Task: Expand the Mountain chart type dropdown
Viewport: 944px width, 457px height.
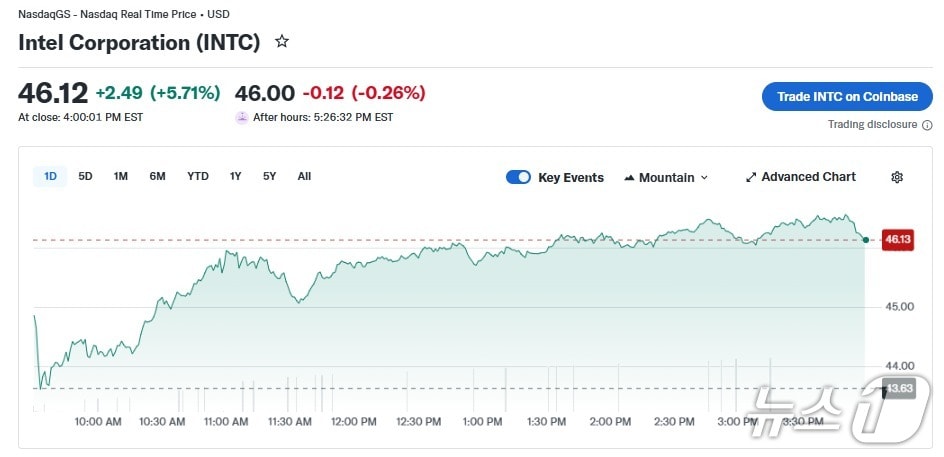Action: [704, 178]
